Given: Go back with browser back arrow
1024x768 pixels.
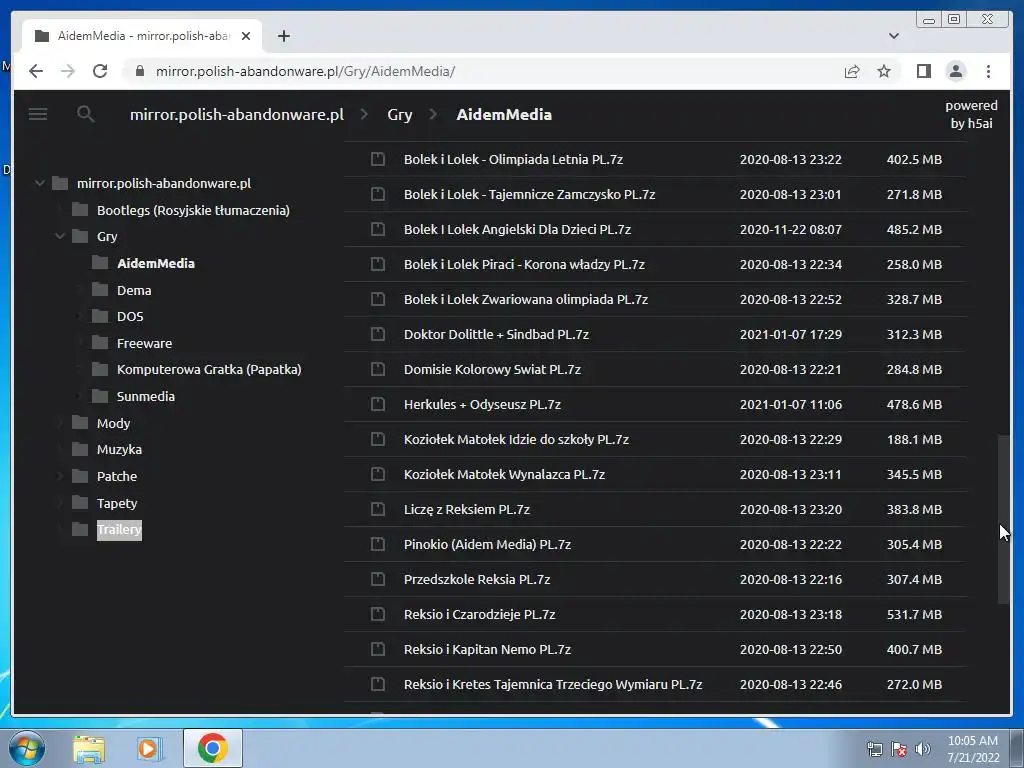Looking at the screenshot, I should coord(36,71).
